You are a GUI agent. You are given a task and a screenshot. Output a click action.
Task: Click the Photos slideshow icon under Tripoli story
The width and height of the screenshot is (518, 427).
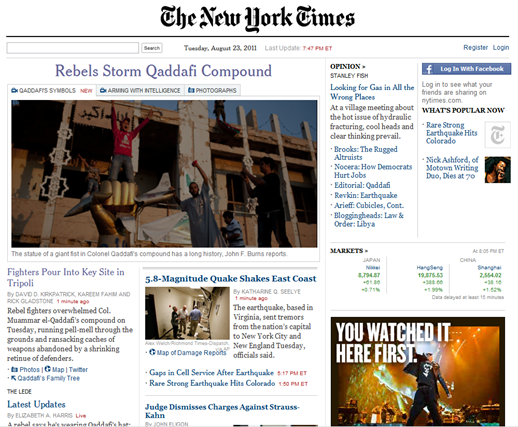14,369
